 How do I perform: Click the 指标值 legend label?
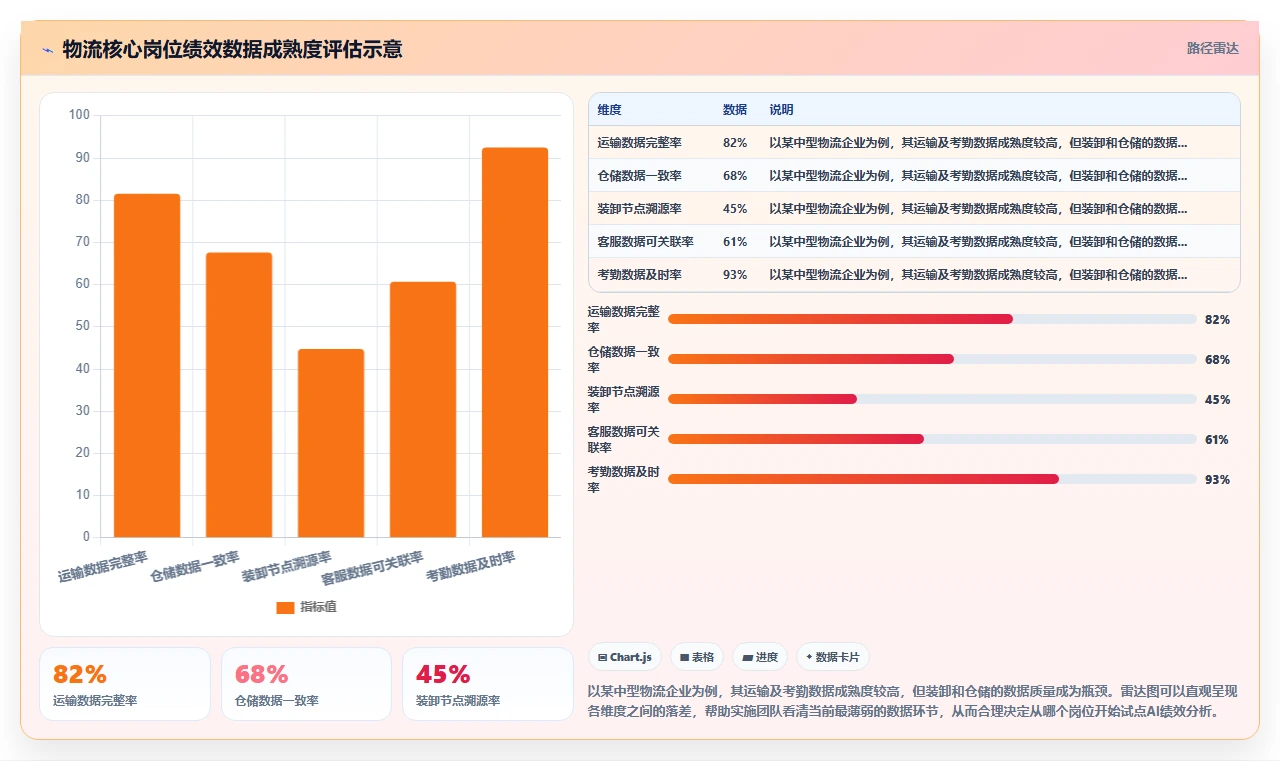(x=319, y=607)
